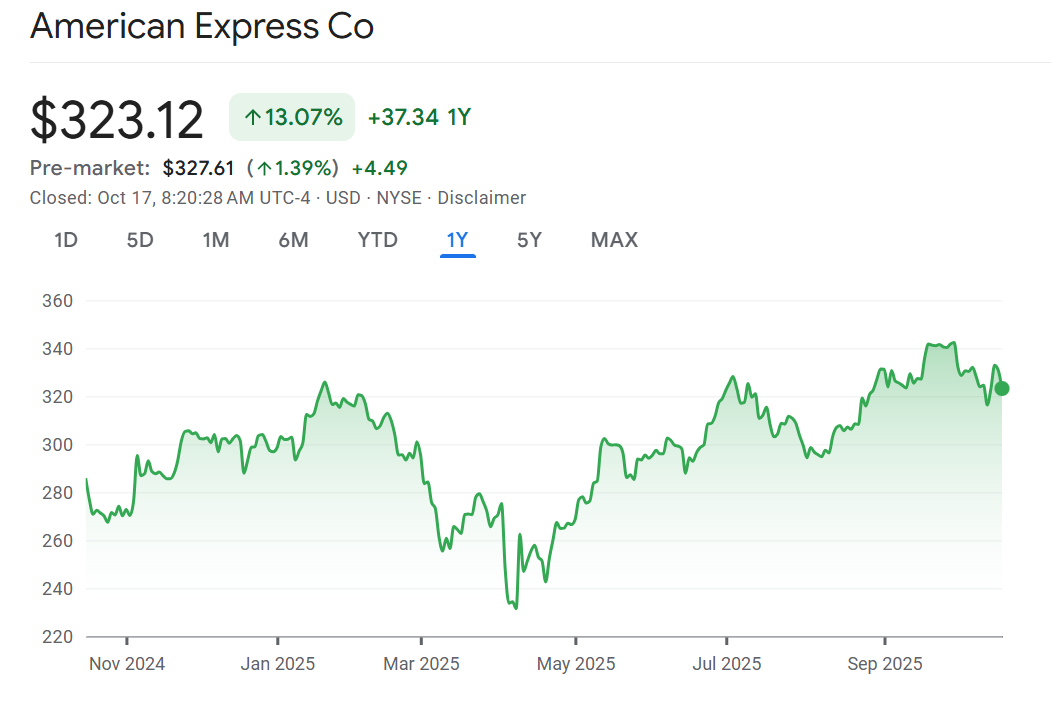Viewport: 1051px width, 702px height.
Task: Click the pre-market up arrow icon
Action: tap(263, 168)
